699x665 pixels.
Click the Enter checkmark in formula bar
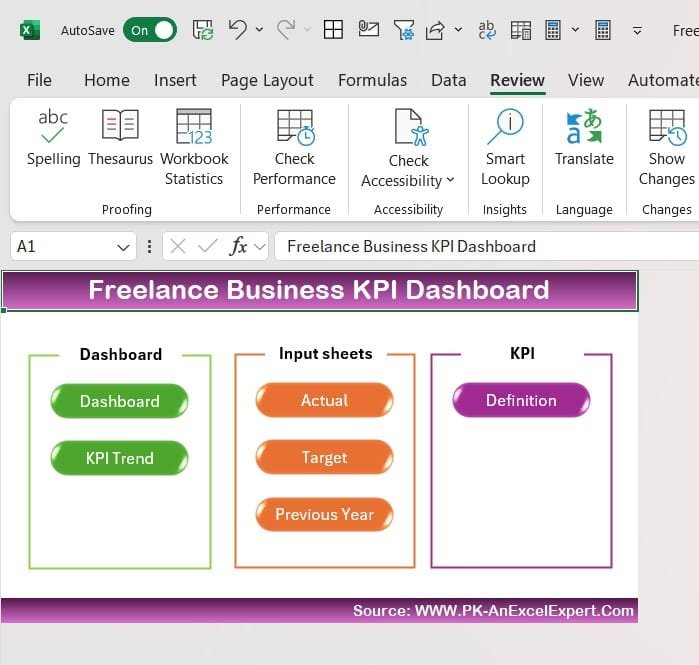point(207,246)
